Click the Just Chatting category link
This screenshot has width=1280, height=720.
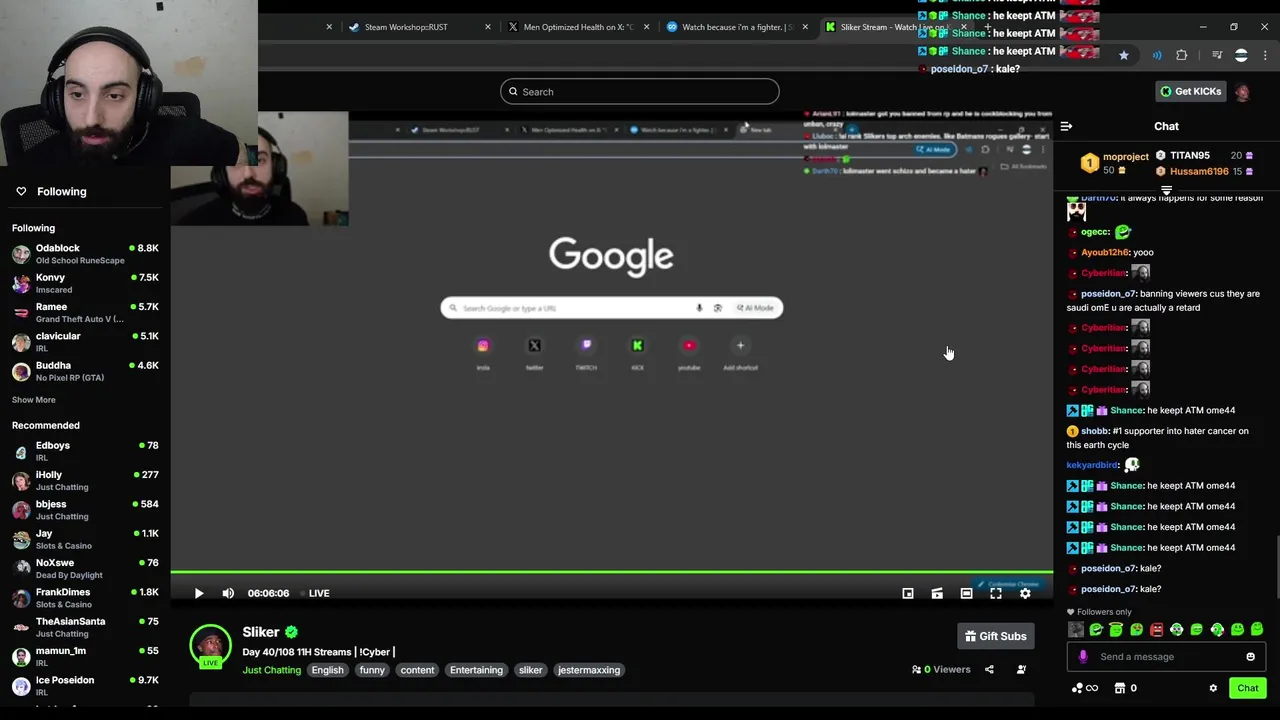point(271,670)
